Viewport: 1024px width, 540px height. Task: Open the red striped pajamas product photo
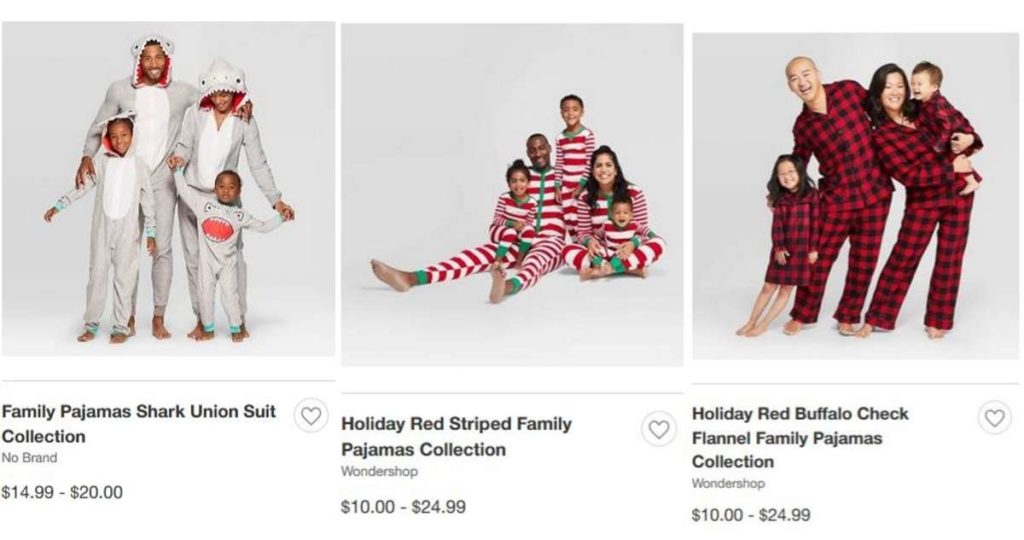512,195
